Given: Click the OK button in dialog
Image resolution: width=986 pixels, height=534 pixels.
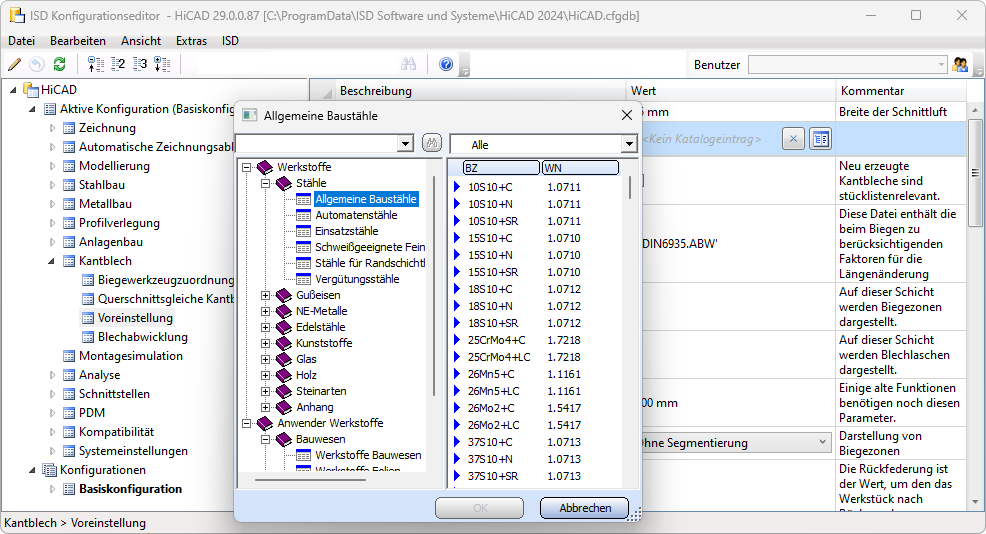Looking at the screenshot, I should (x=480, y=508).
